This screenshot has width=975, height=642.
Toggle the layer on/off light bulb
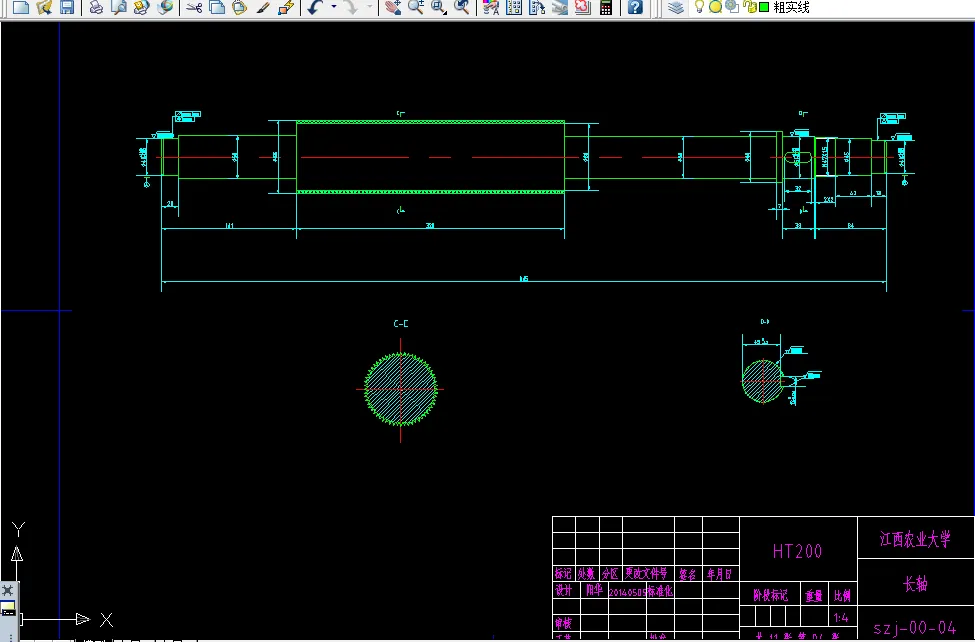(699, 7)
